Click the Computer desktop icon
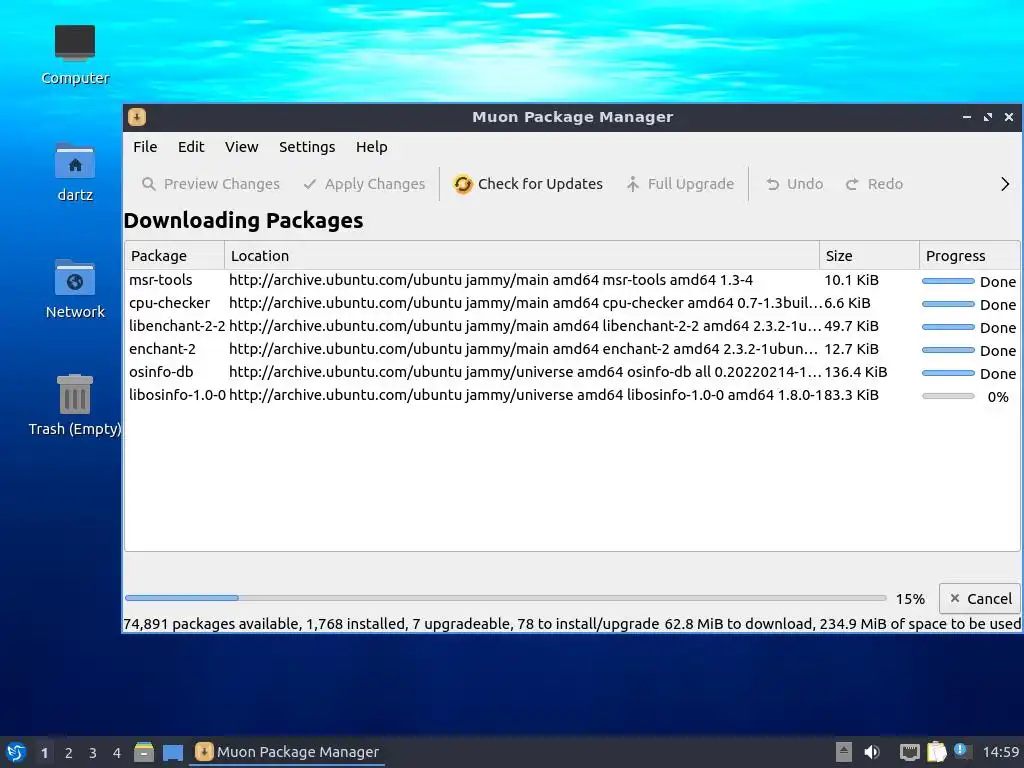Image resolution: width=1024 pixels, height=768 pixels. [x=74, y=55]
